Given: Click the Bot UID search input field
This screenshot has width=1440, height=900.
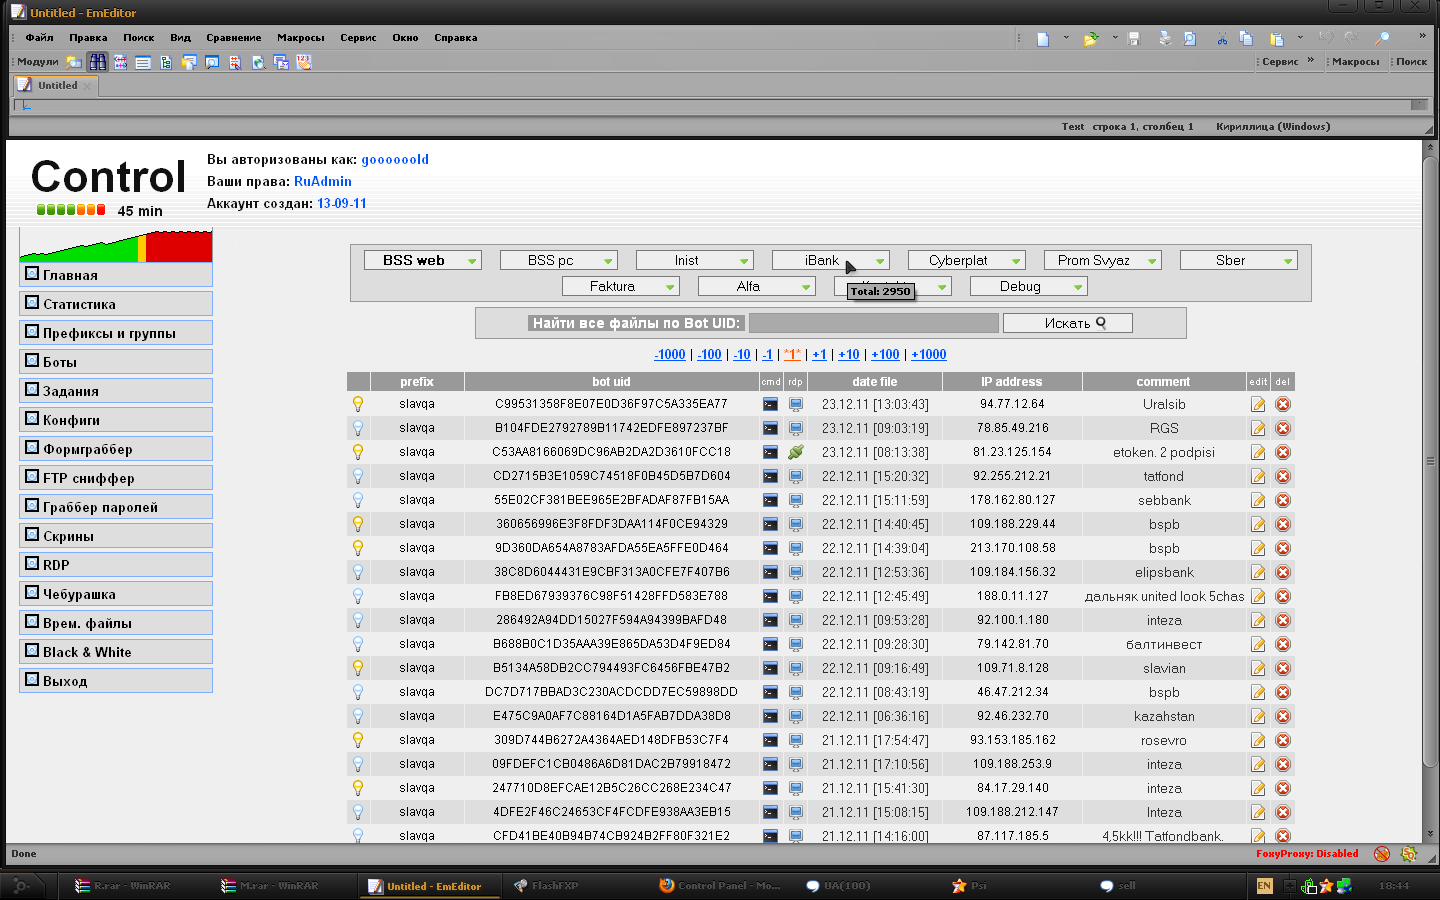Looking at the screenshot, I should 874,323.
